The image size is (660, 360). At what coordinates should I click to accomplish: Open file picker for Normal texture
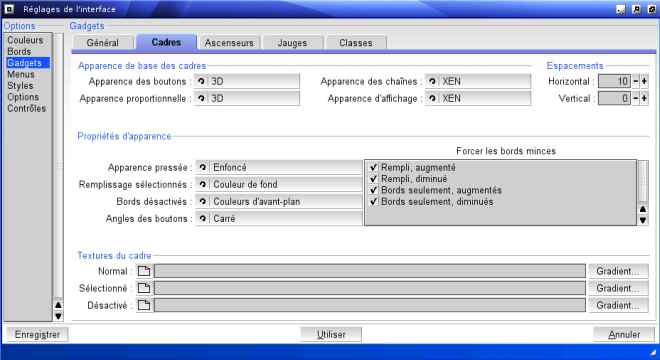pyautogui.click(x=144, y=271)
